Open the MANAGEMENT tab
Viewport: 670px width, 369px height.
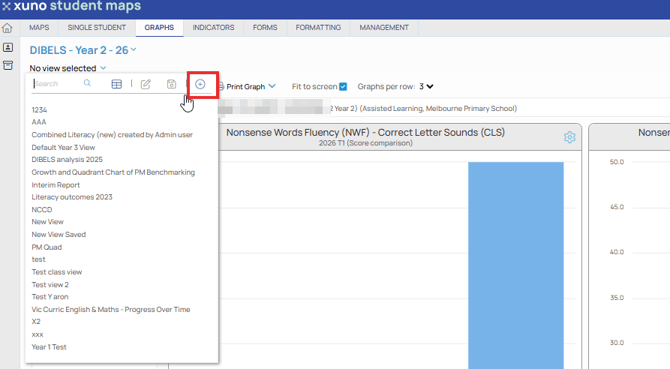[x=384, y=28]
